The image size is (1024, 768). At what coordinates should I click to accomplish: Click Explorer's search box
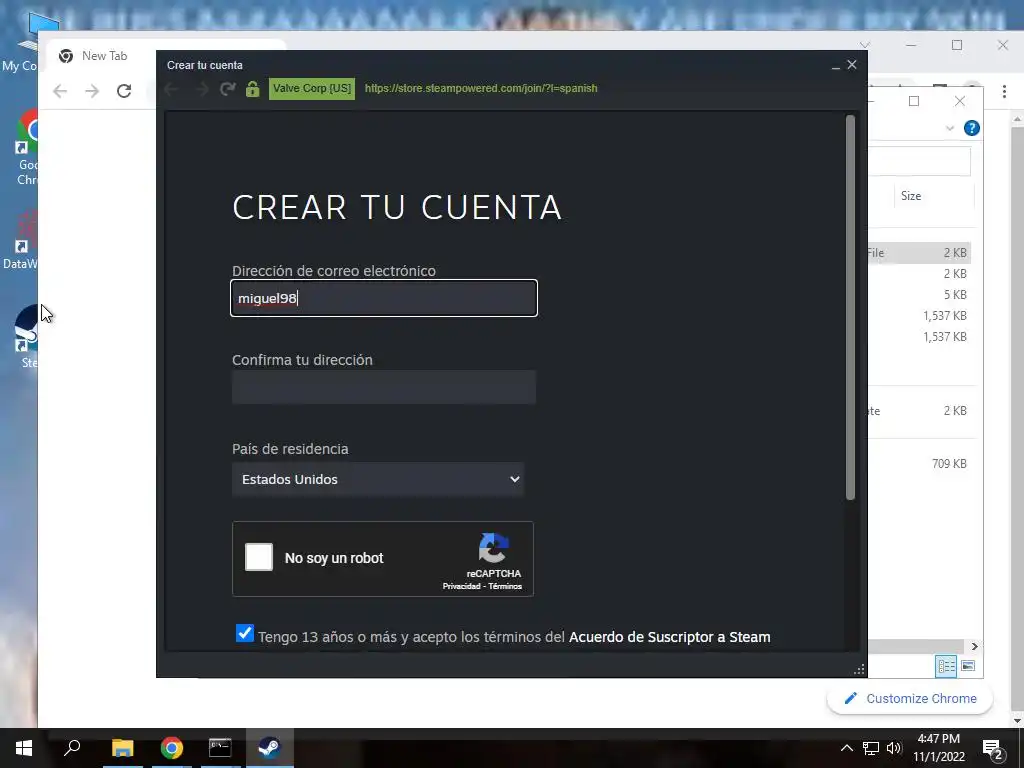click(920, 161)
